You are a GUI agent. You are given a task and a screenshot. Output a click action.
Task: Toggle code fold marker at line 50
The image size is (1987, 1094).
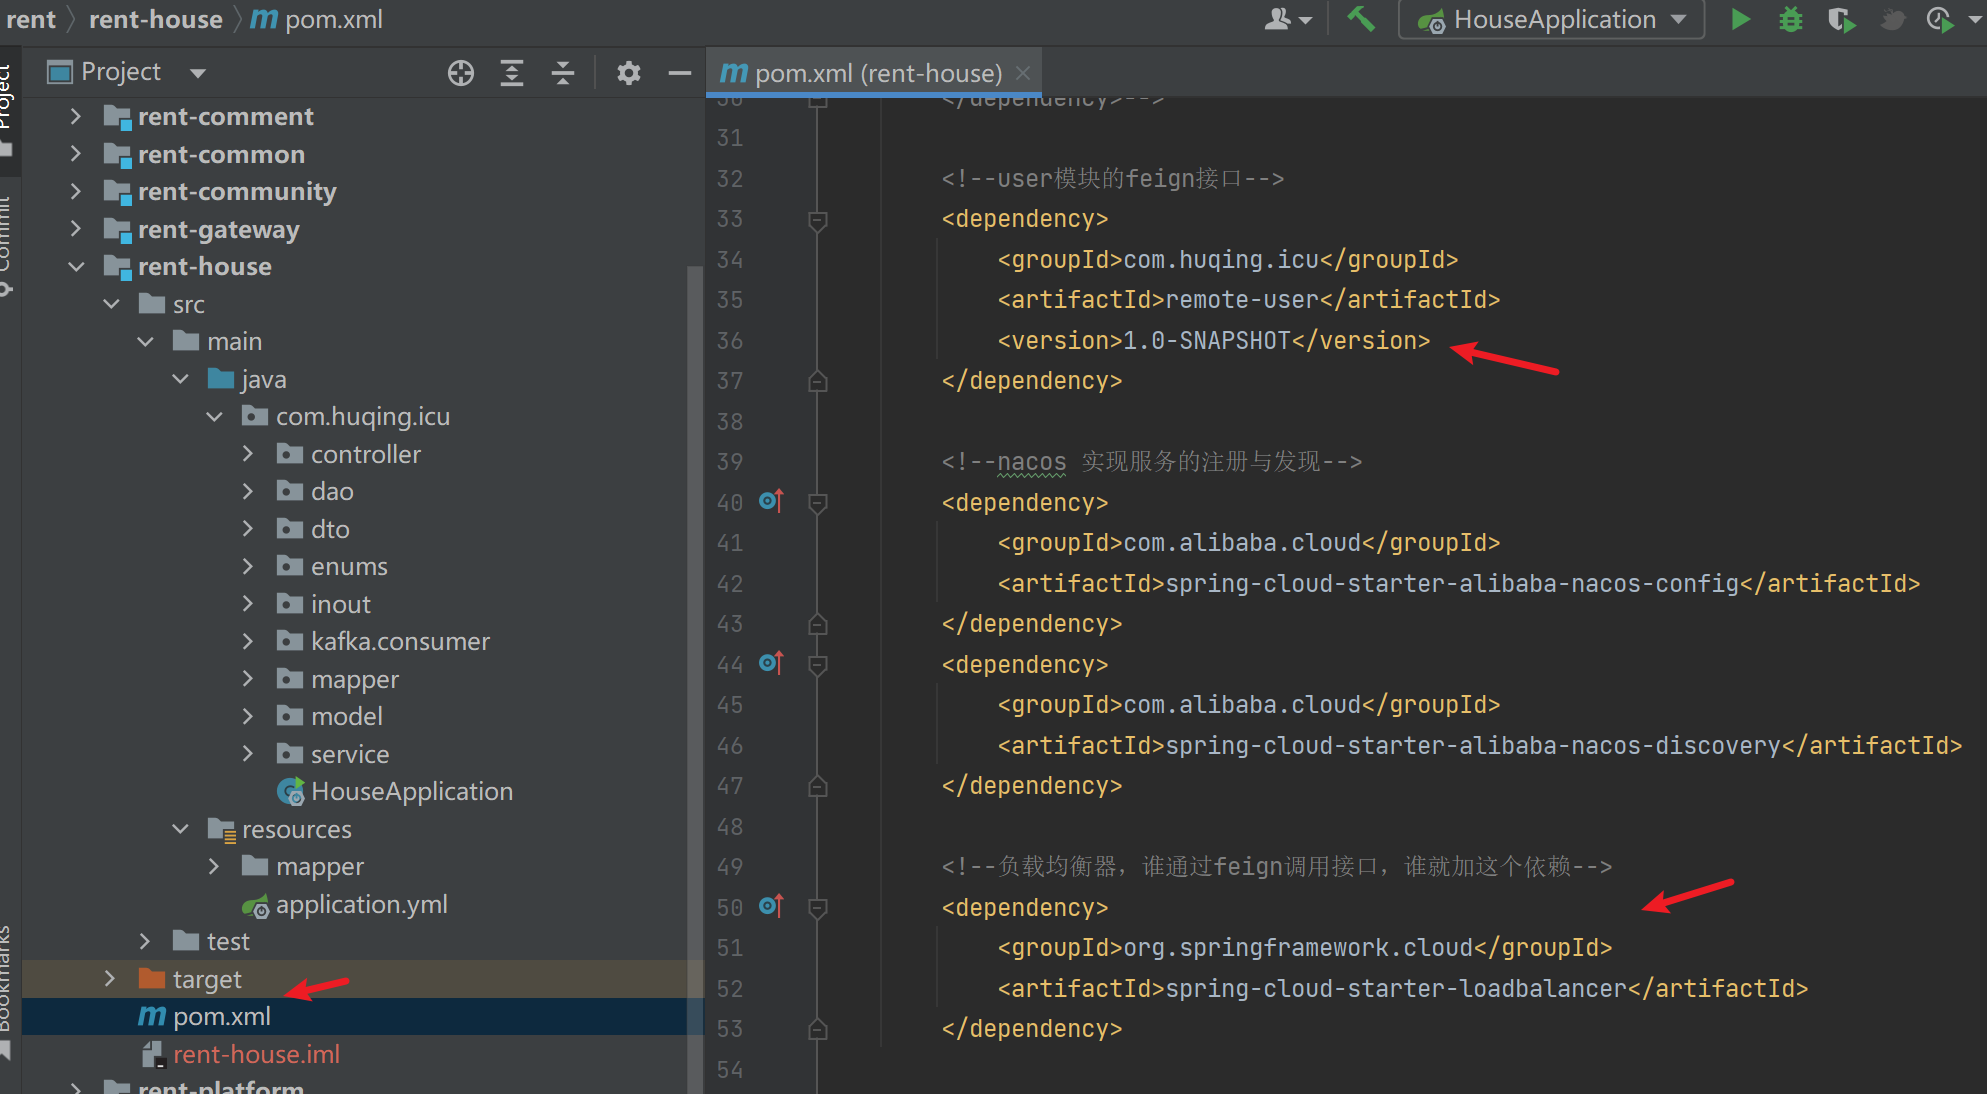click(x=817, y=908)
